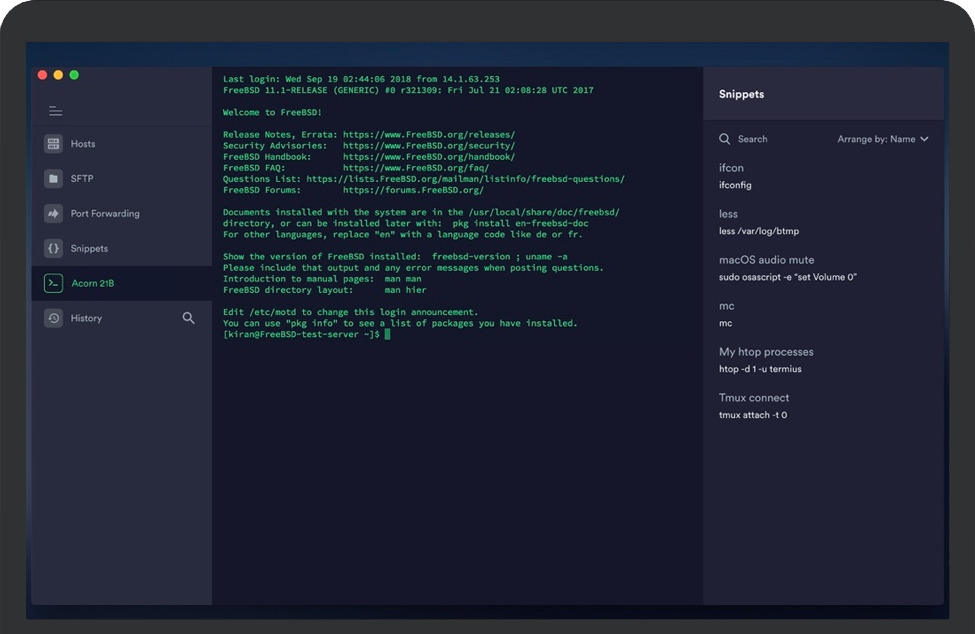Click the FreeBSD security URL in terminal
The height and width of the screenshot is (634, 975).
(x=428, y=145)
